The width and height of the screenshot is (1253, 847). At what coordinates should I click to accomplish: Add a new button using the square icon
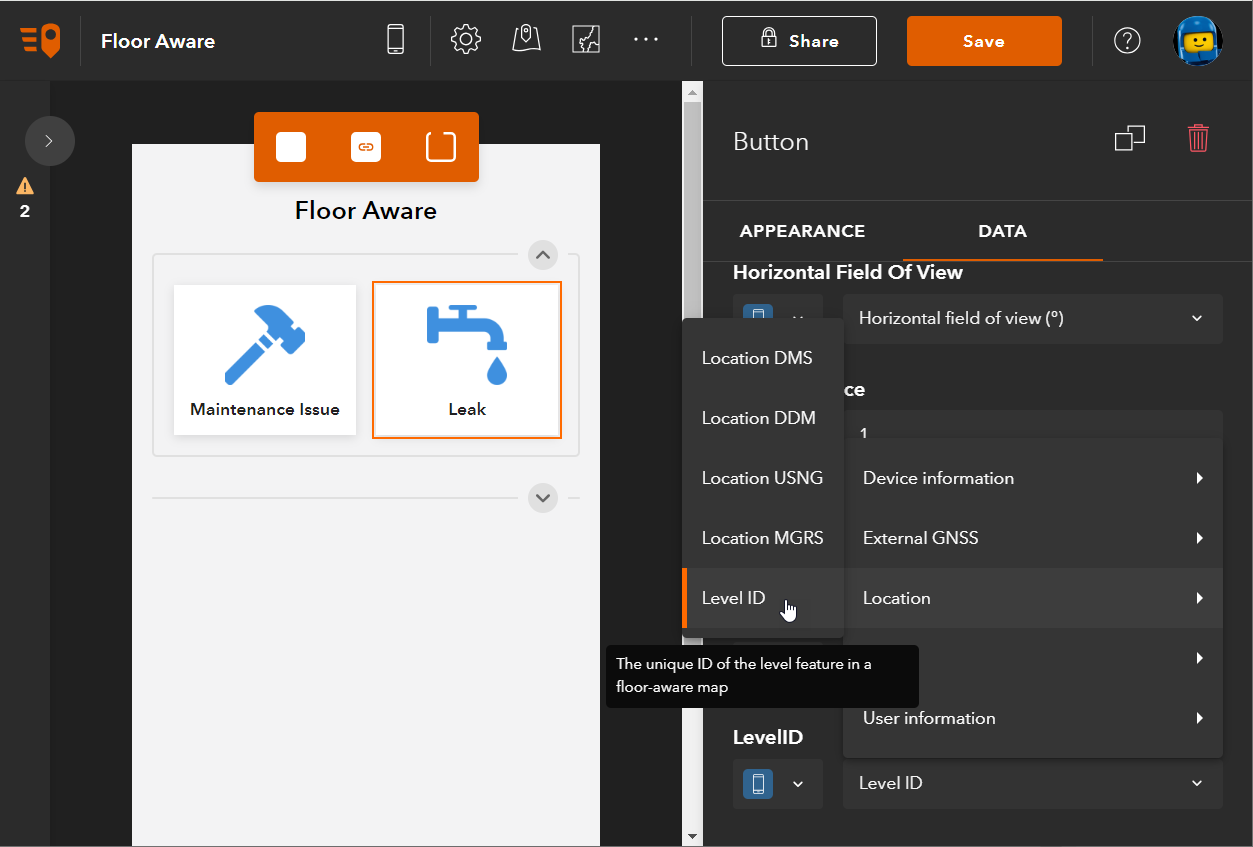[x=291, y=146]
